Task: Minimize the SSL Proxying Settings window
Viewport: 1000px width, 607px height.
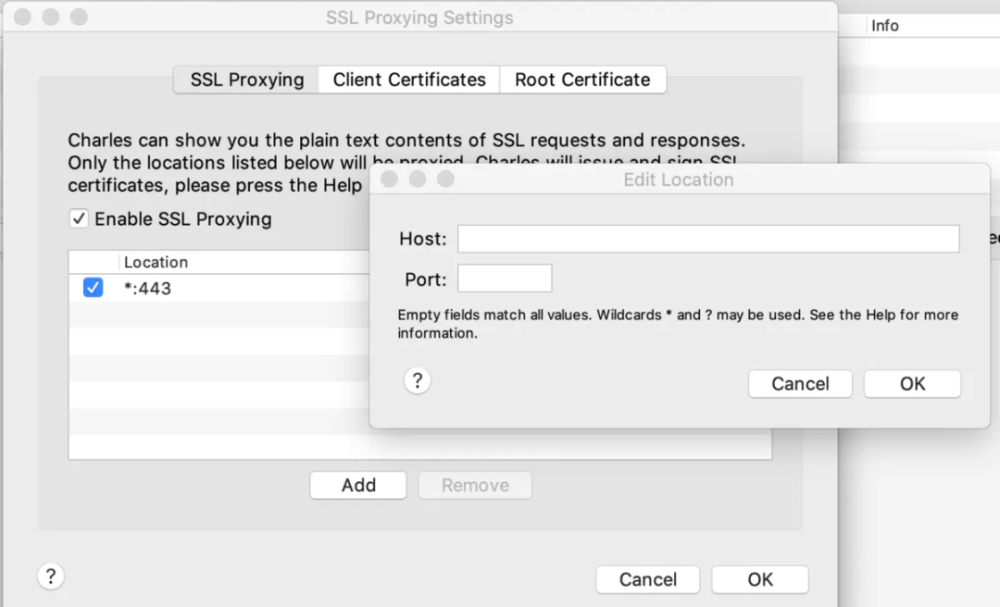Action: tap(50, 17)
